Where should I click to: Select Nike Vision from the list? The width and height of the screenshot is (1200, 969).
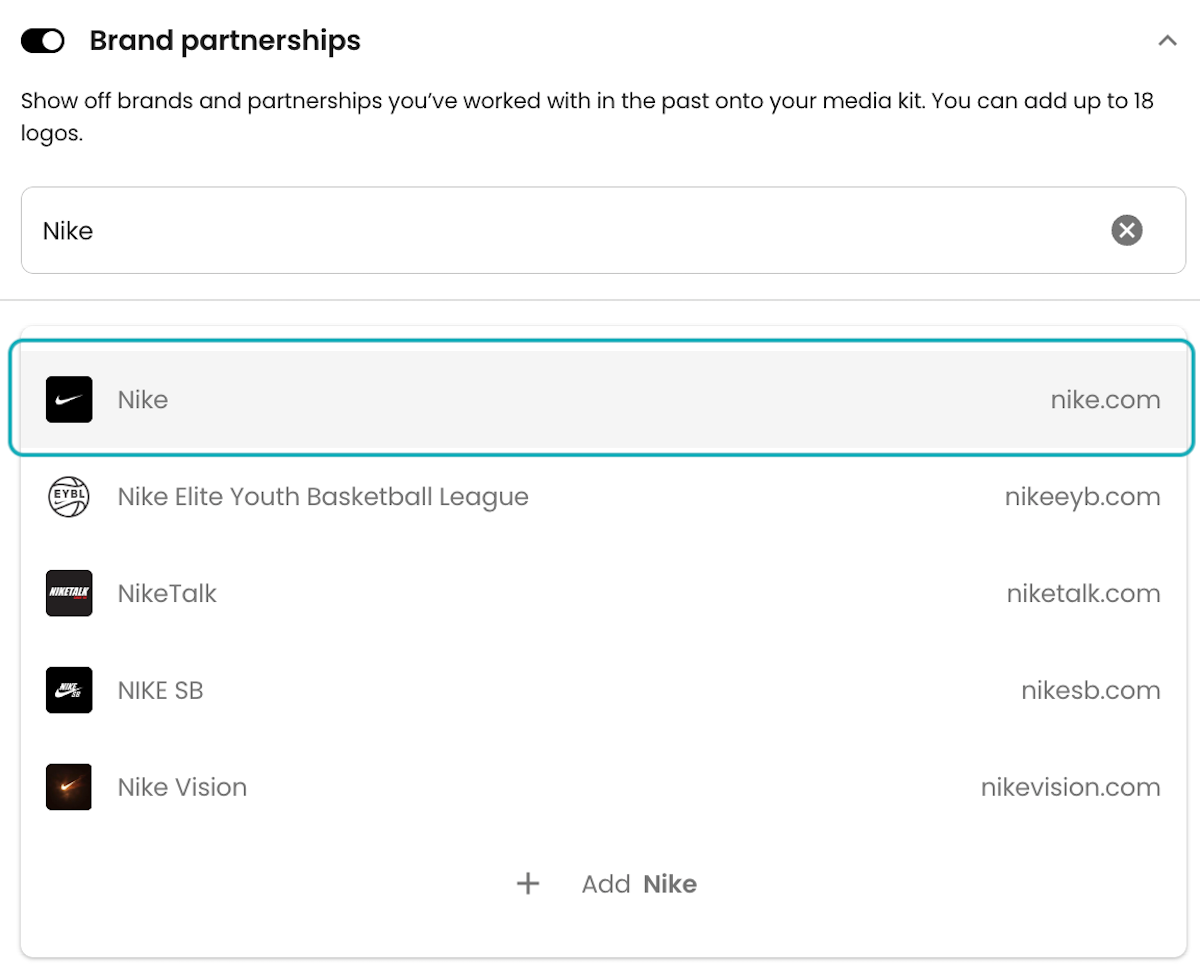601,787
